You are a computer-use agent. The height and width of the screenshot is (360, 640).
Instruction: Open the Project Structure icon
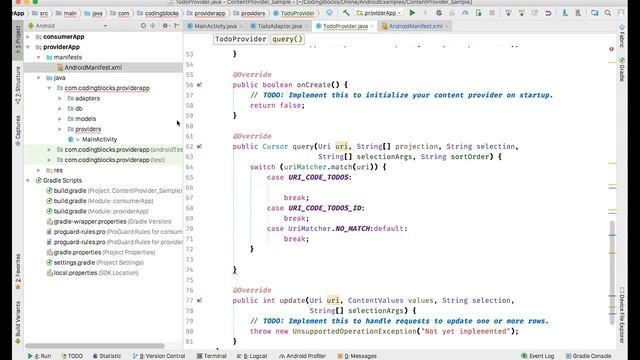[595, 13]
